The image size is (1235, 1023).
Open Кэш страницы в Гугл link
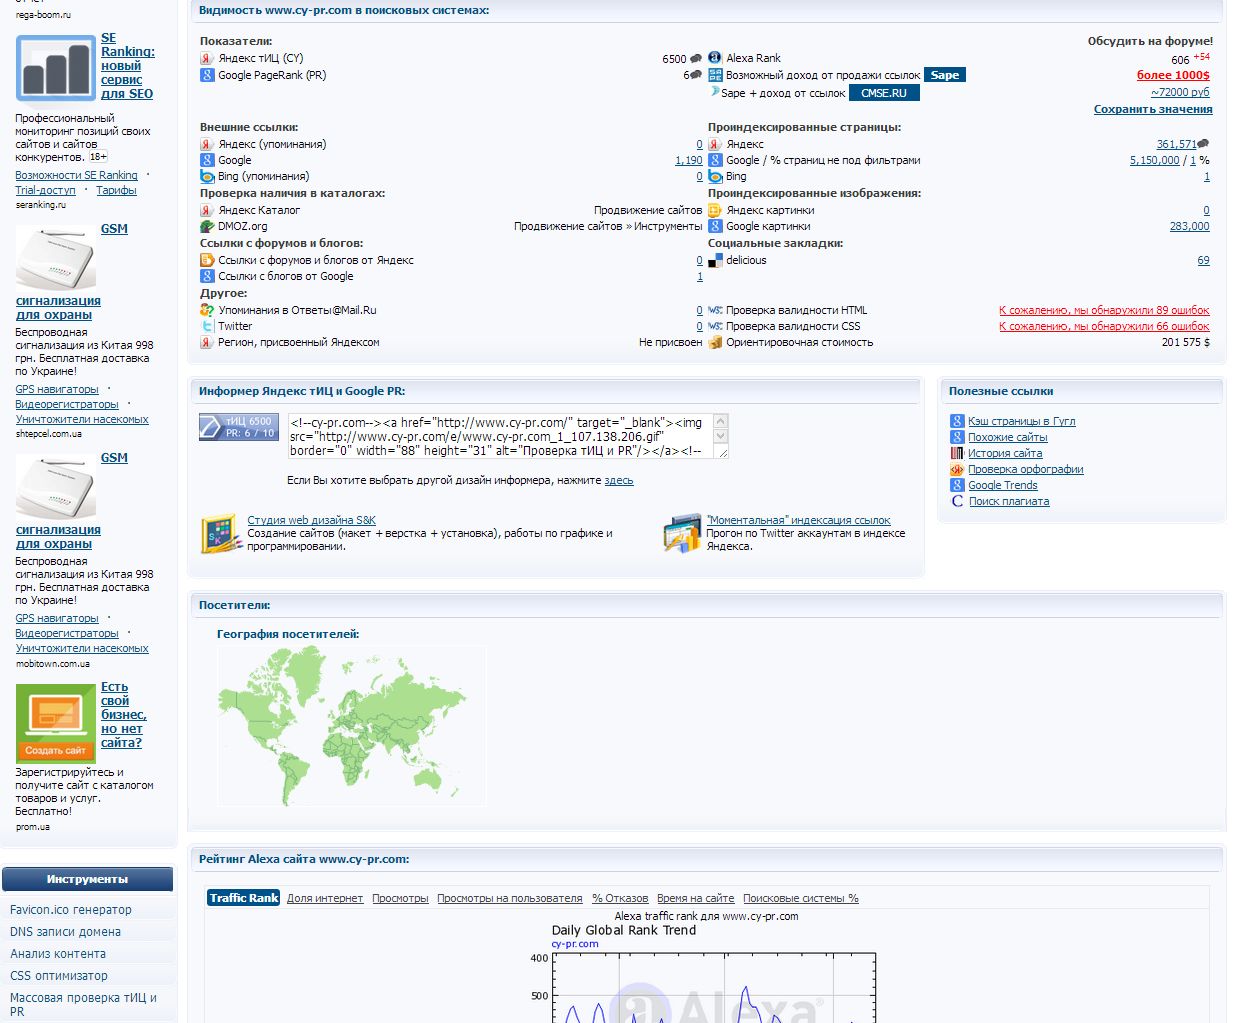(x=1021, y=421)
